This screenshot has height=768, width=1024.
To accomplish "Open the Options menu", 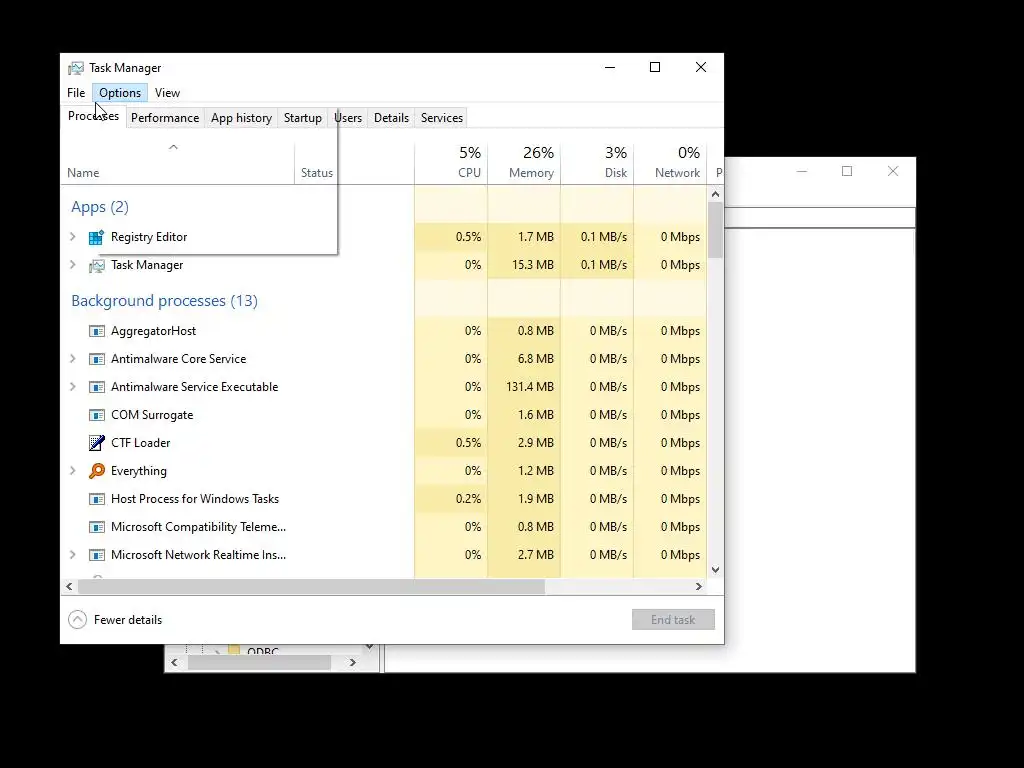I will click(120, 93).
